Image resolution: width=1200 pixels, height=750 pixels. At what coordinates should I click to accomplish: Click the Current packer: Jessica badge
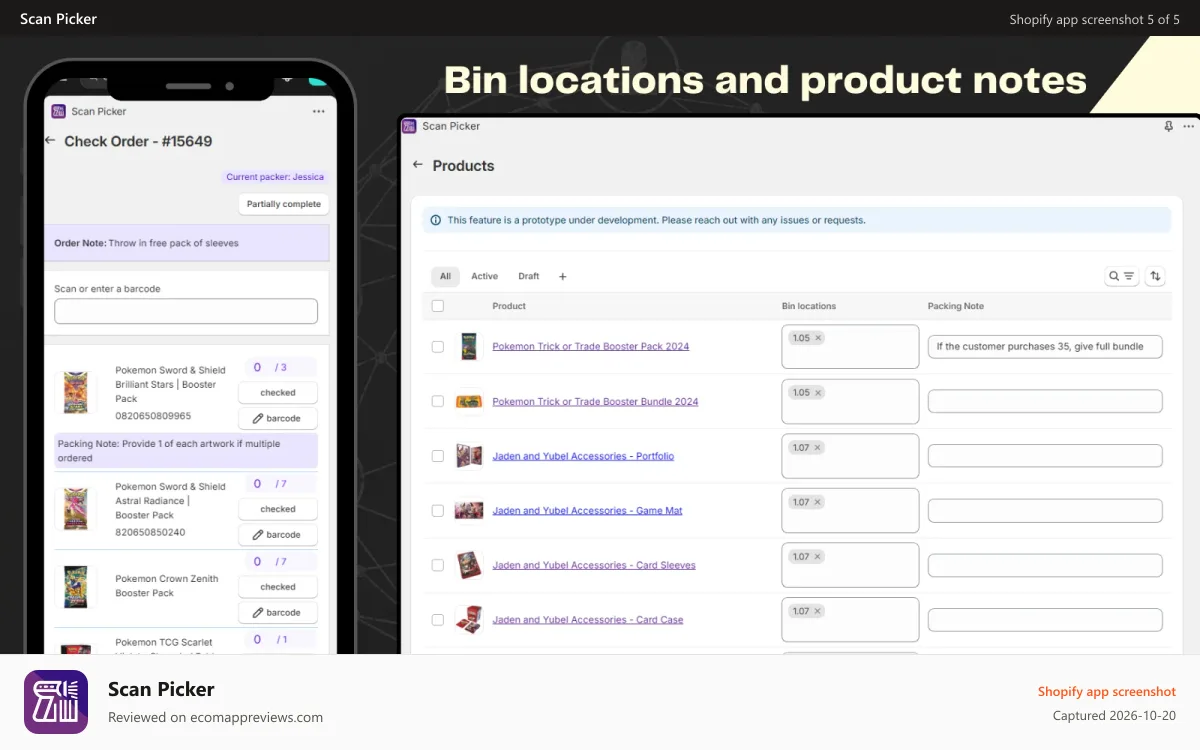275,177
